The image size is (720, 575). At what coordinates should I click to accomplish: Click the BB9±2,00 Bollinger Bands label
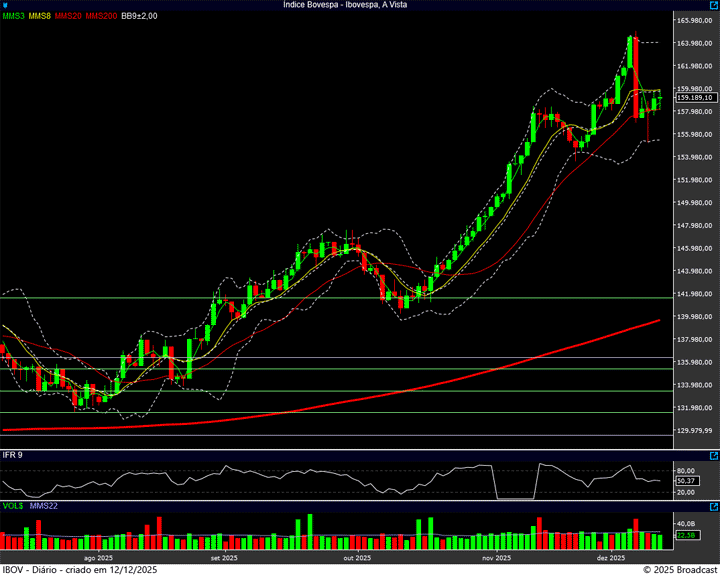139,16
